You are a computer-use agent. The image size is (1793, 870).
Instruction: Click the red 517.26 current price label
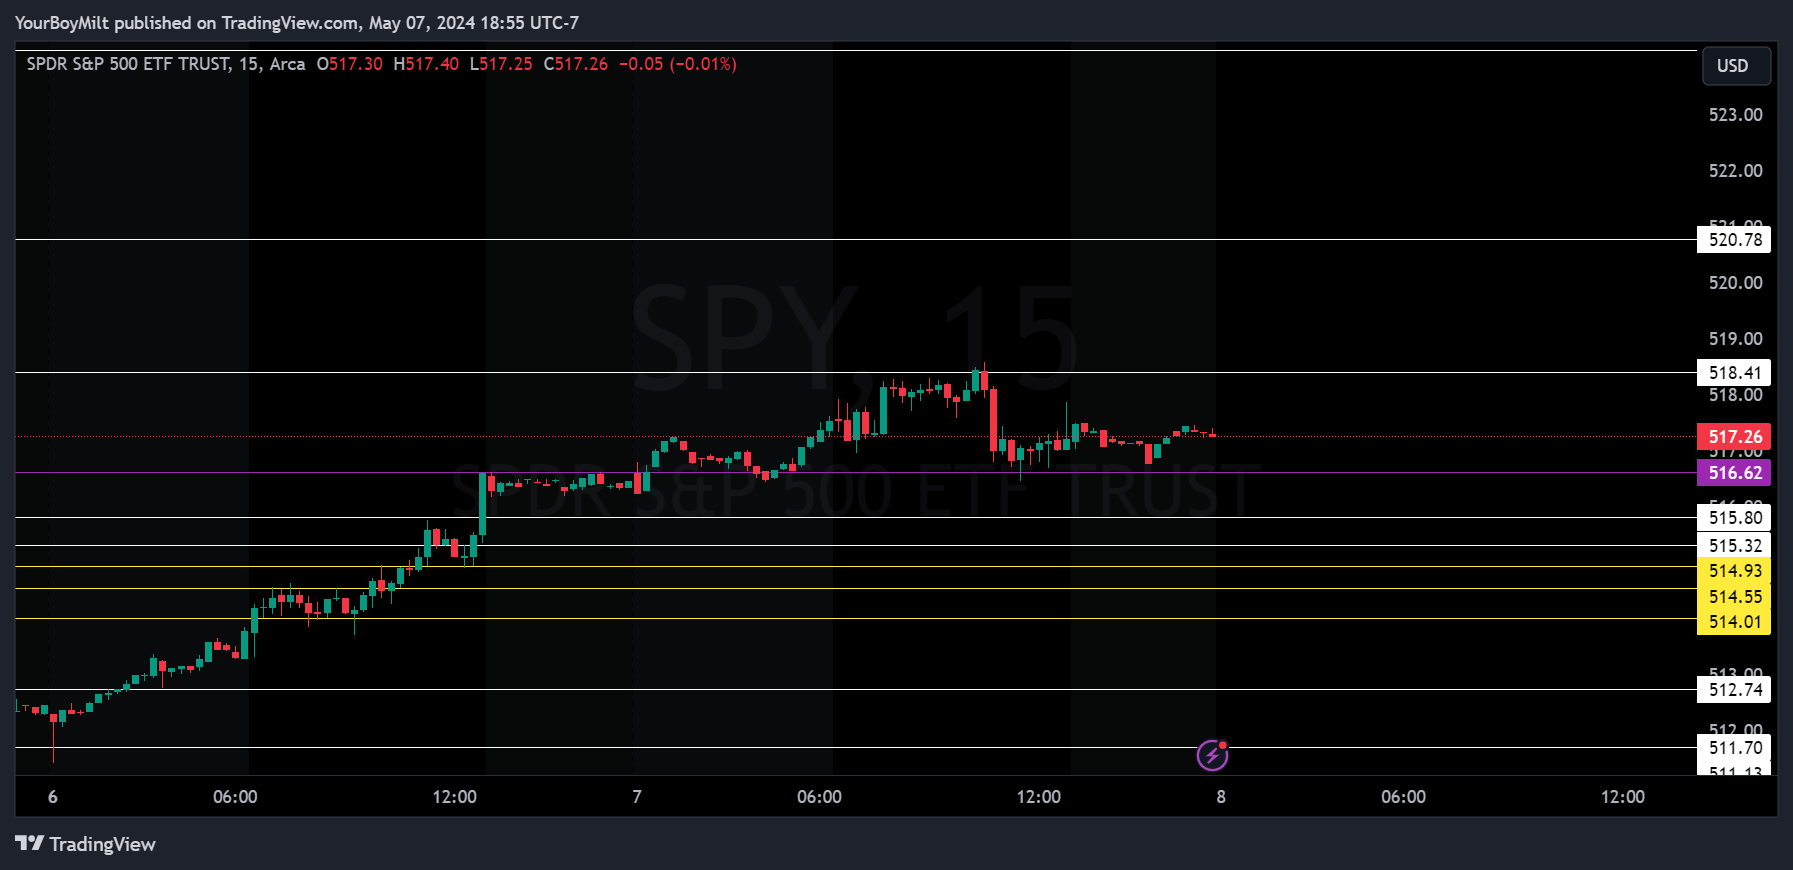tap(1734, 437)
